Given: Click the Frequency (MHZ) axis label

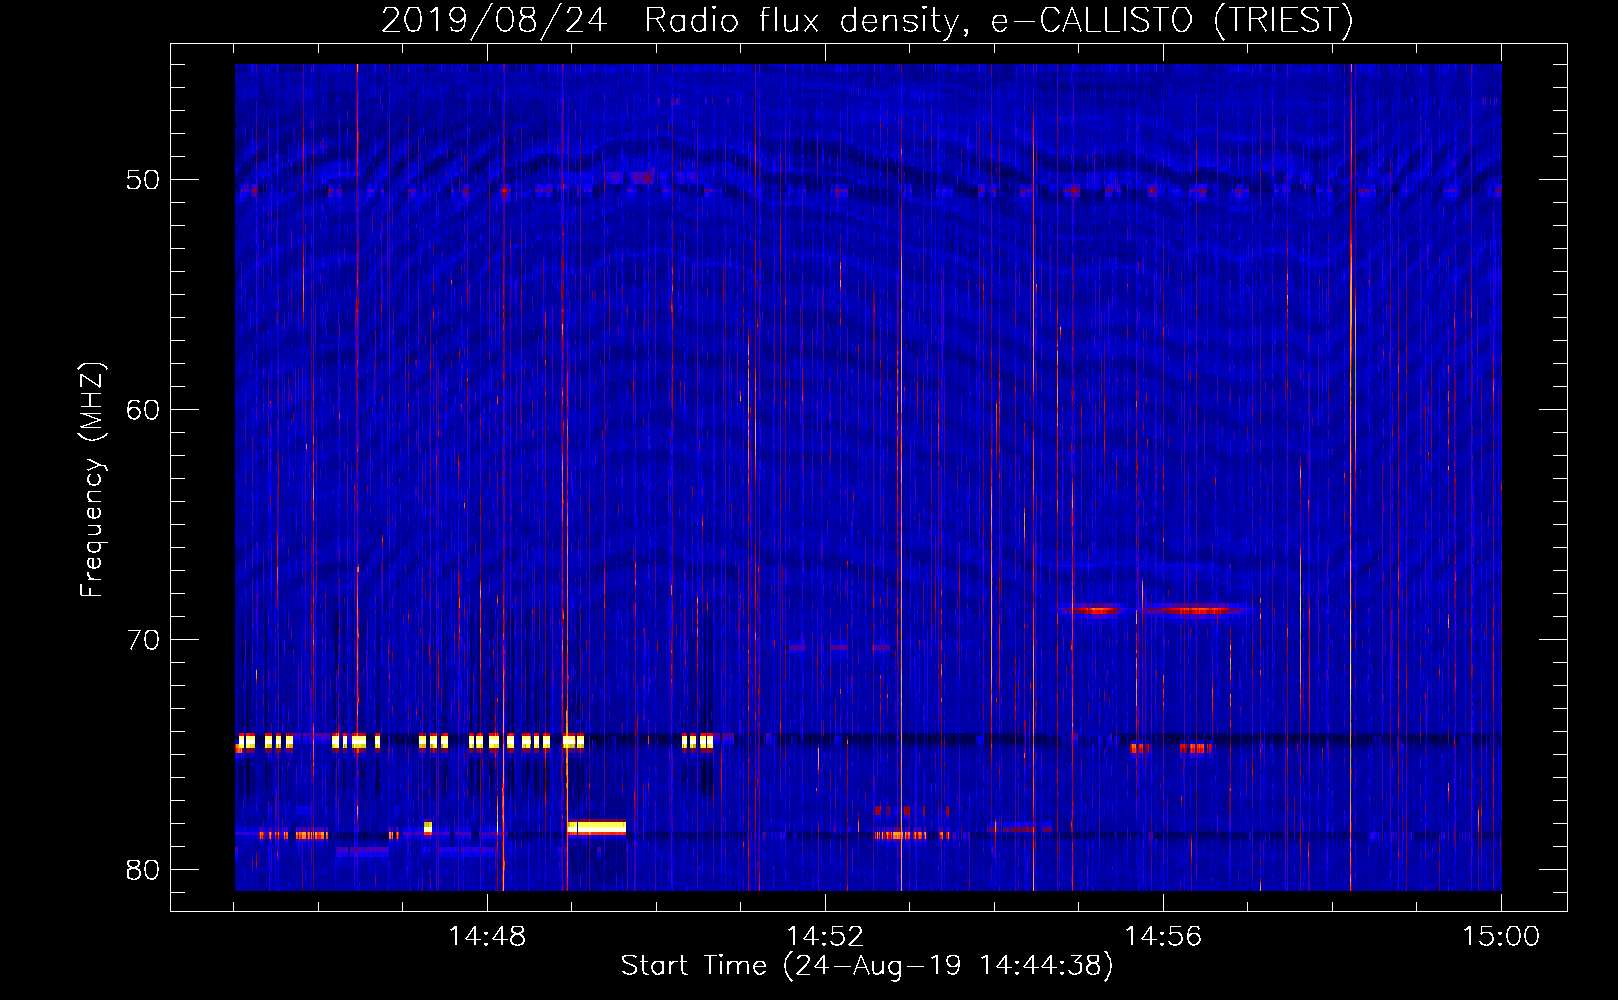Looking at the screenshot, I should coord(92,480).
